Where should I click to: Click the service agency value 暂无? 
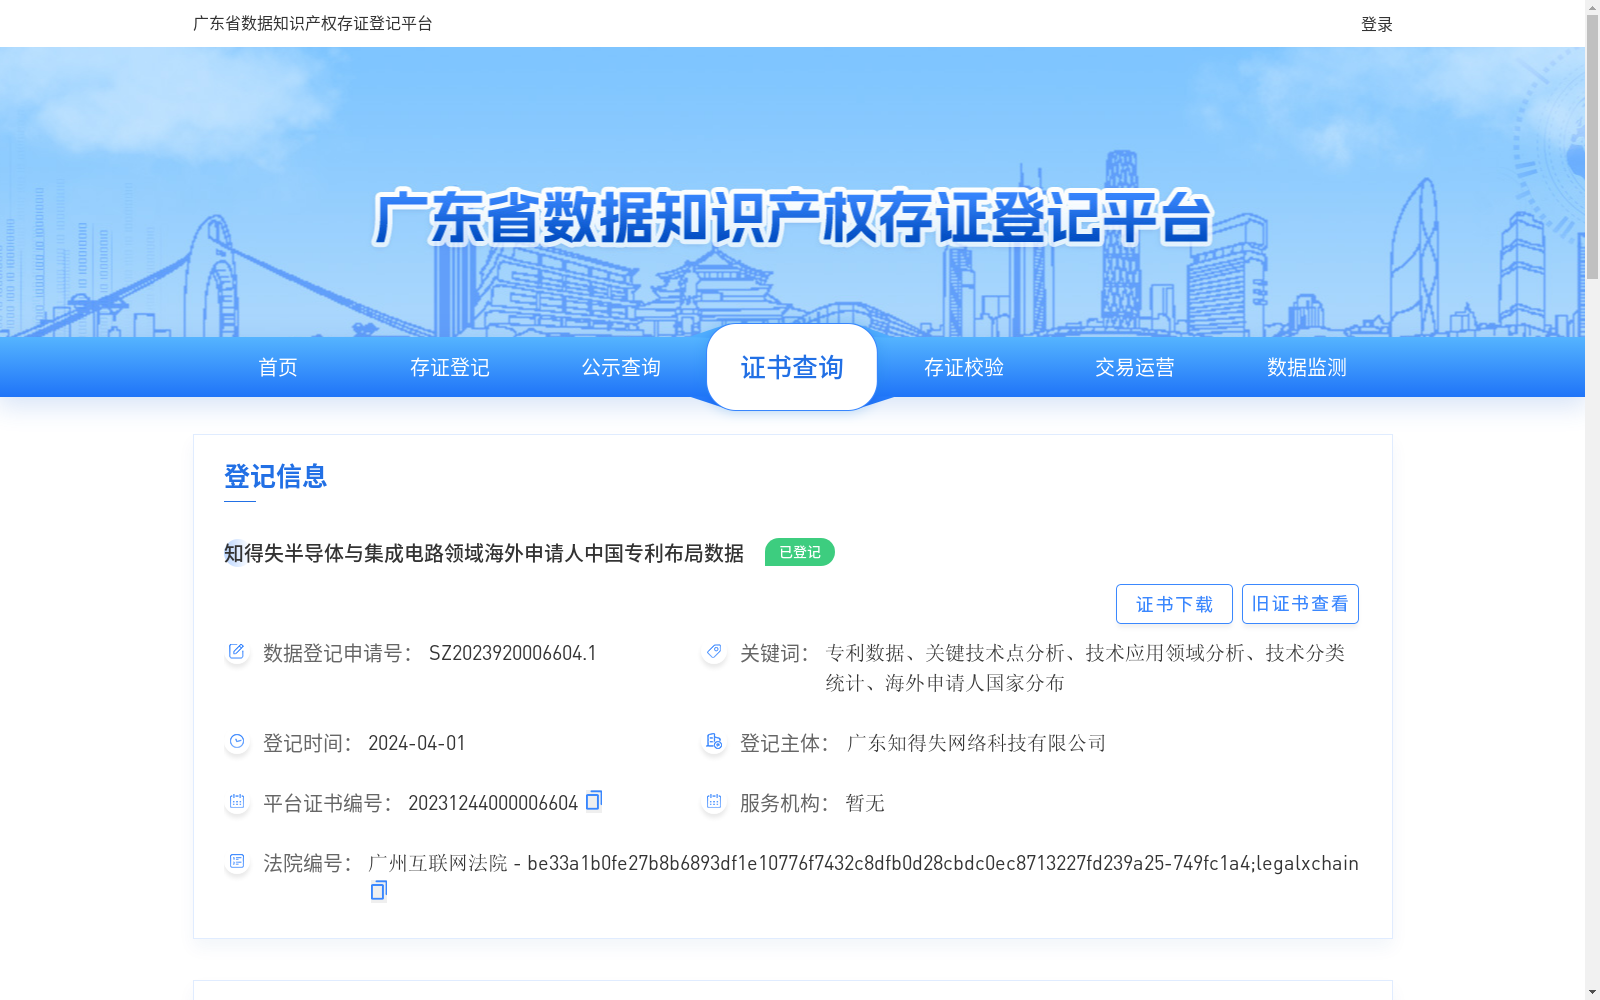click(865, 803)
